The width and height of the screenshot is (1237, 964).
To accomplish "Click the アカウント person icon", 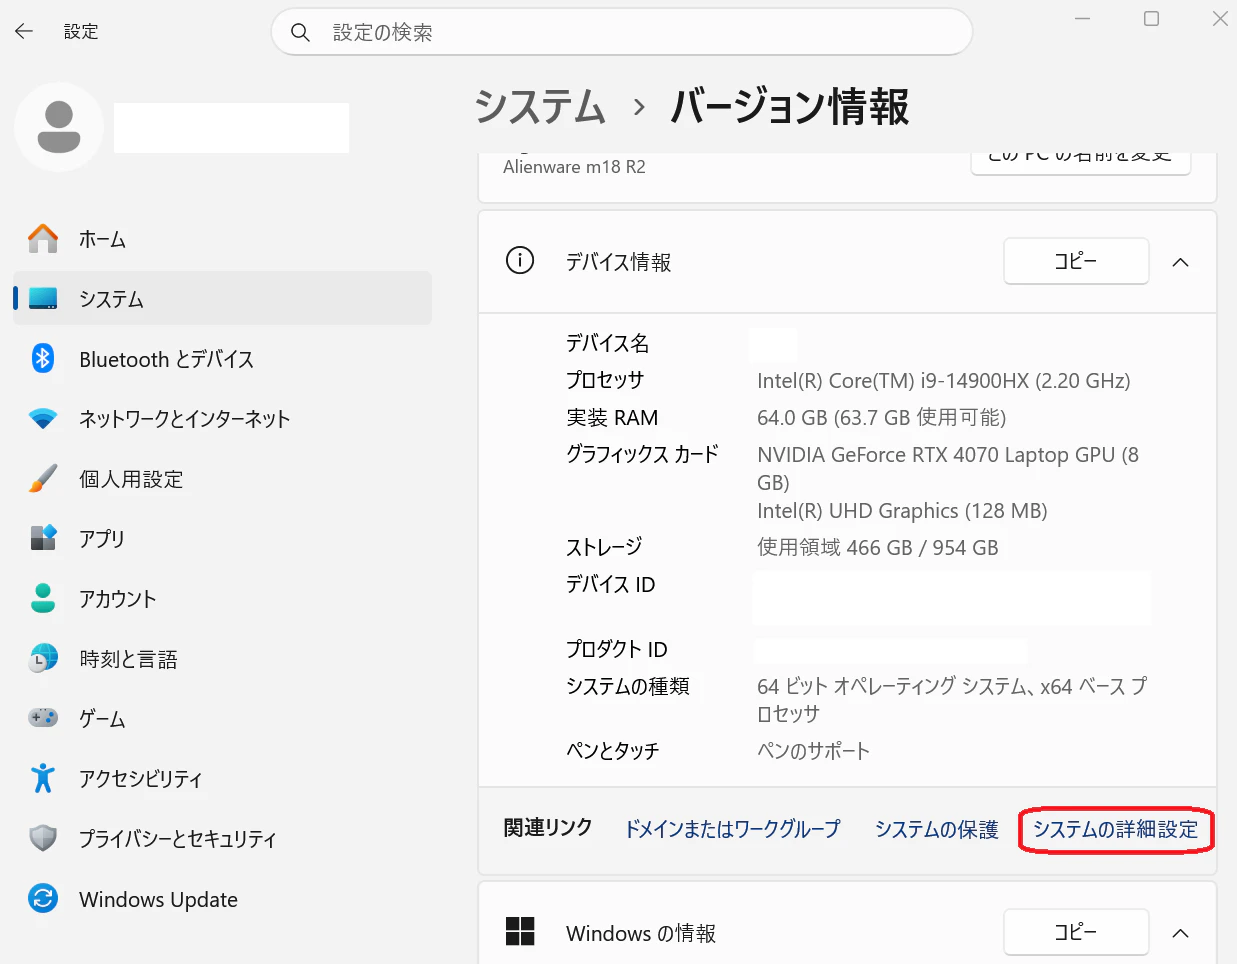I will click(x=43, y=598).
